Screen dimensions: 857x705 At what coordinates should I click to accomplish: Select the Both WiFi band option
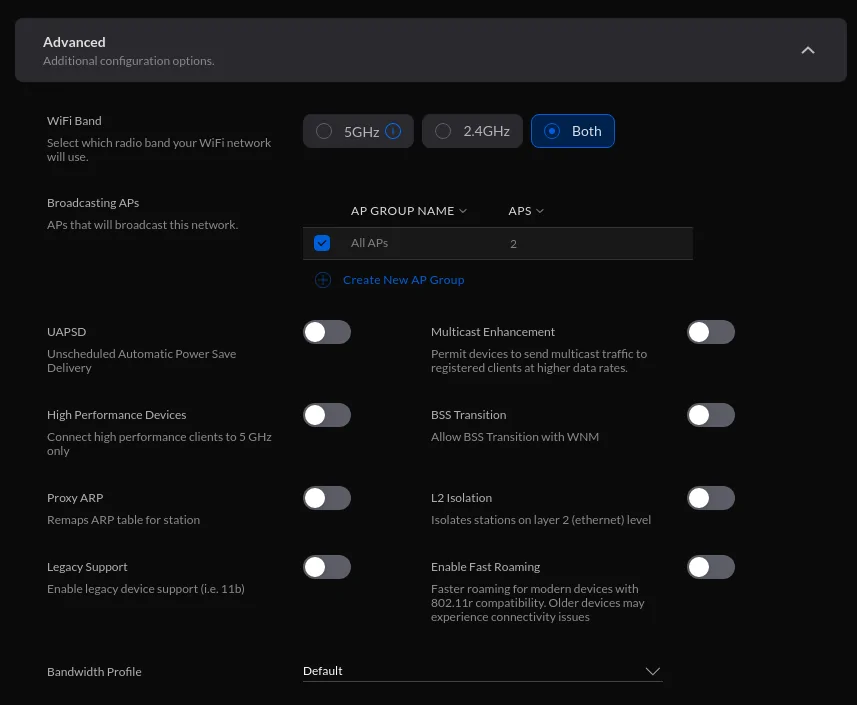[x=573, y=131]
